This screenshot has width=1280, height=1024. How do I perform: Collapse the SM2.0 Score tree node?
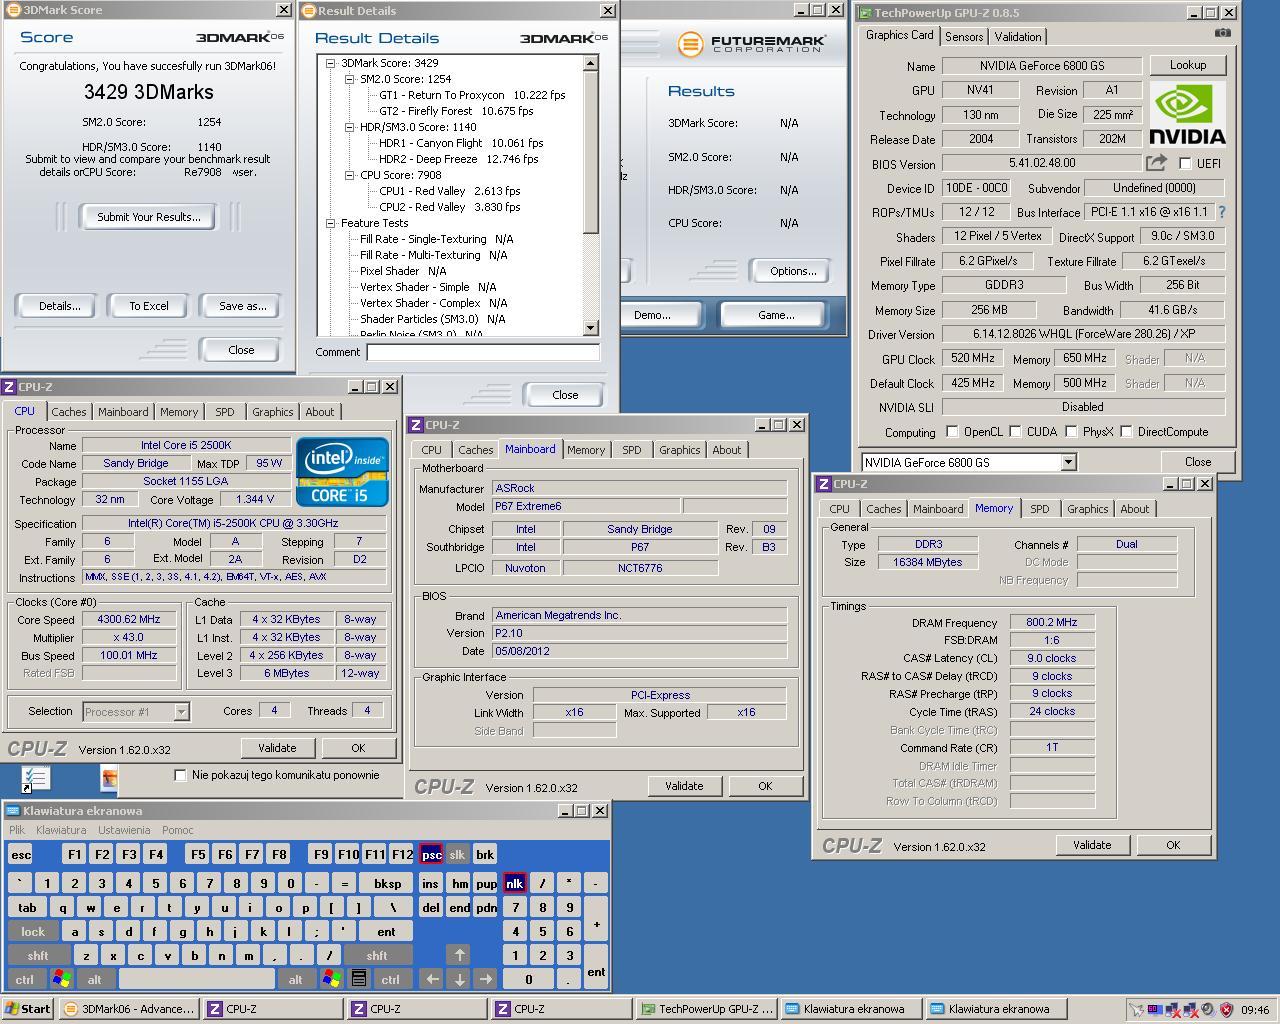click(350, 79)
